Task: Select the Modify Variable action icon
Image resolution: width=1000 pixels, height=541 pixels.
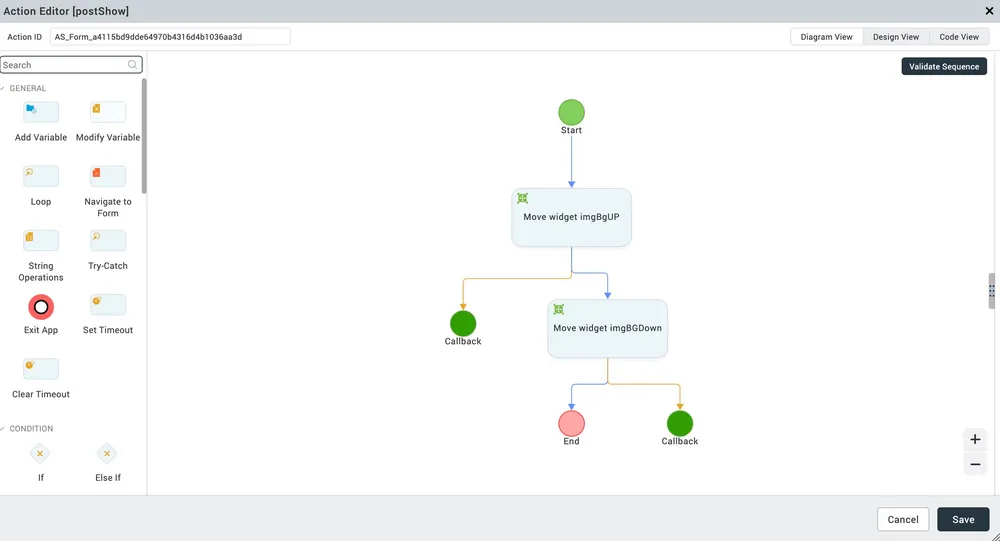Action: (108, 112)
